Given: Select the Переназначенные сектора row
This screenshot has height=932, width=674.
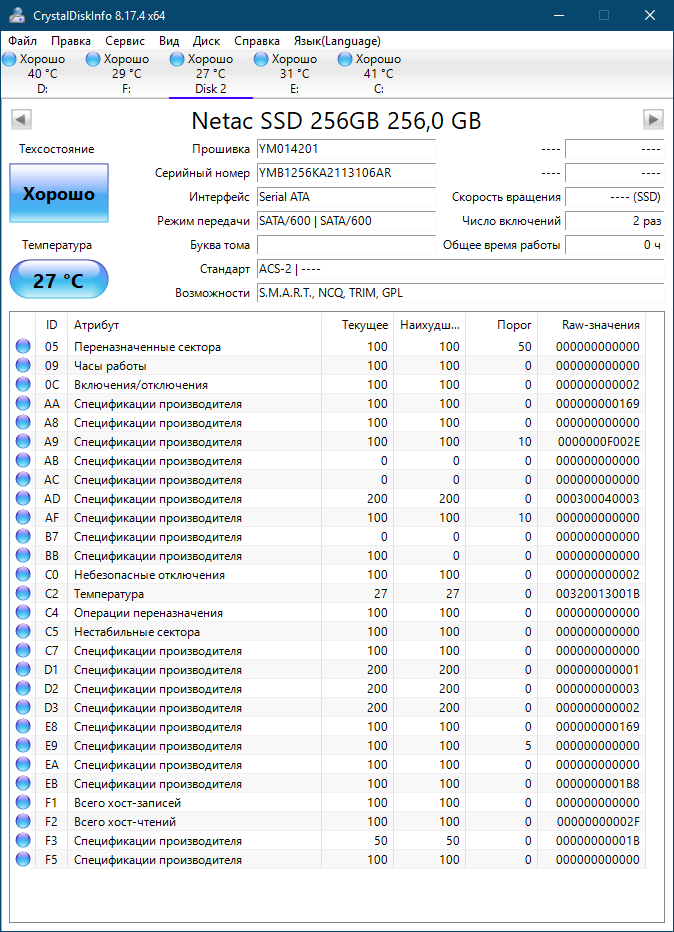Looking at the screenshot, I should coord(328,346).
